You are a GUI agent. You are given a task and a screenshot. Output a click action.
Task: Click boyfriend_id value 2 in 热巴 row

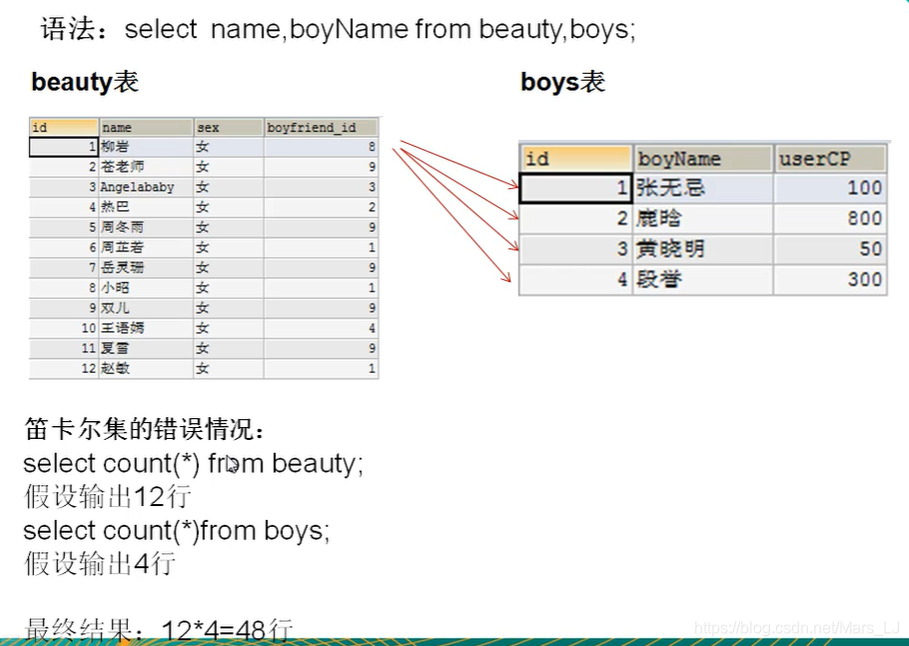(x=321, y=207)
